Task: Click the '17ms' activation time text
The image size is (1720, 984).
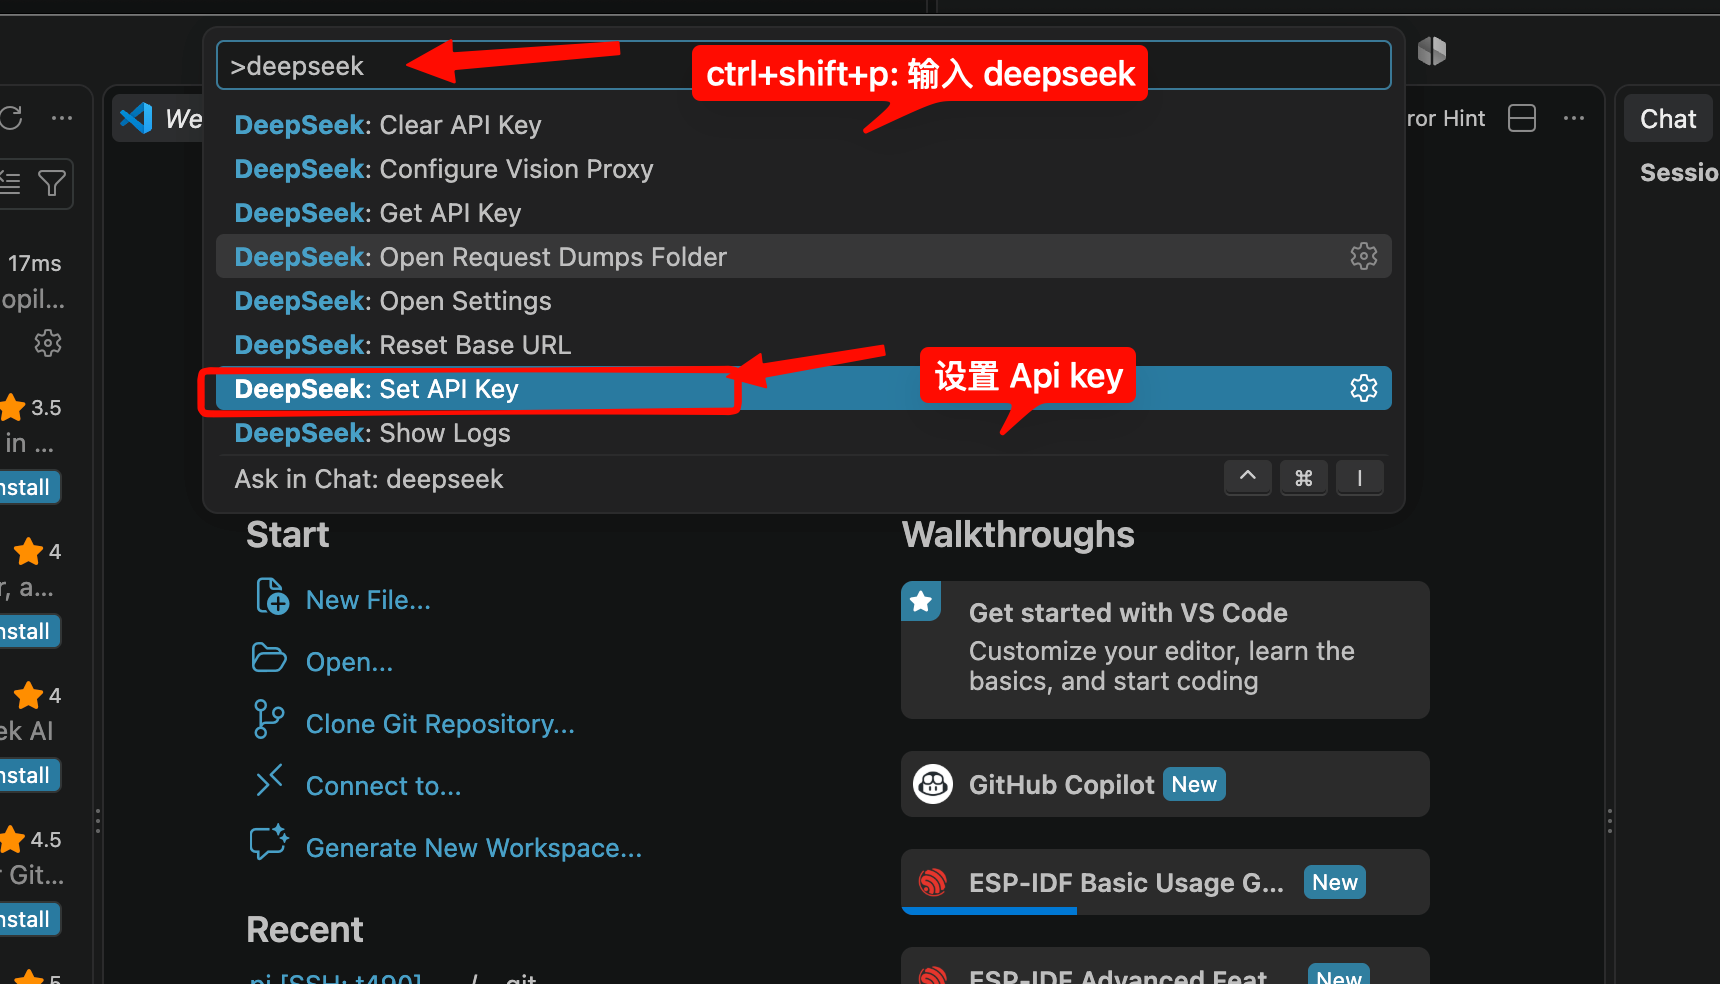Action: pos(35,263)
